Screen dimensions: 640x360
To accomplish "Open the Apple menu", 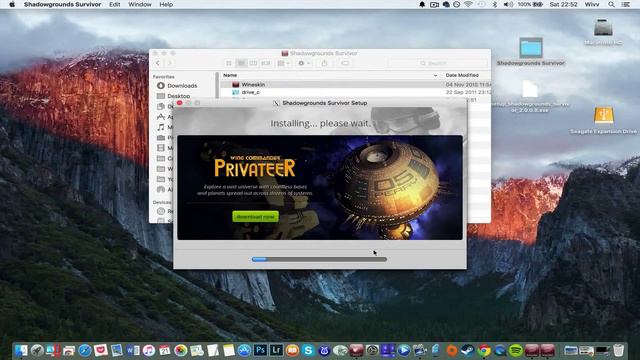I will 12,4.
